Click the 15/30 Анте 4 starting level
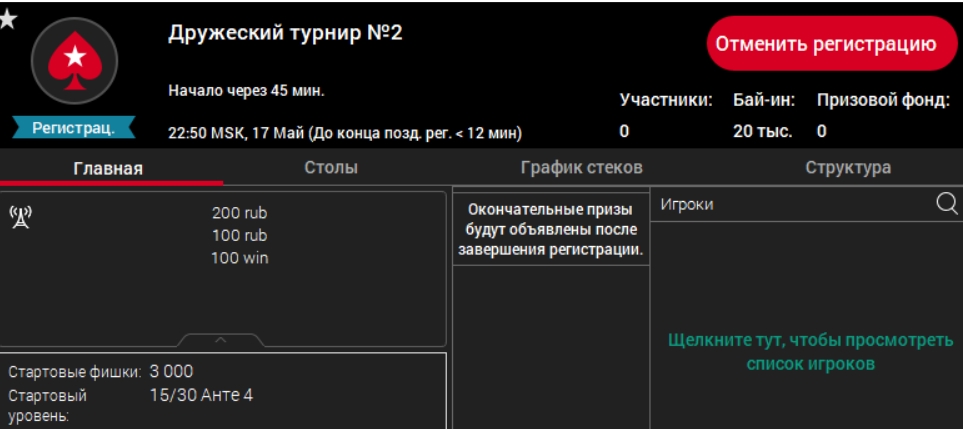The width and height of the screenshot is (963, 429). tap(201, 395)
